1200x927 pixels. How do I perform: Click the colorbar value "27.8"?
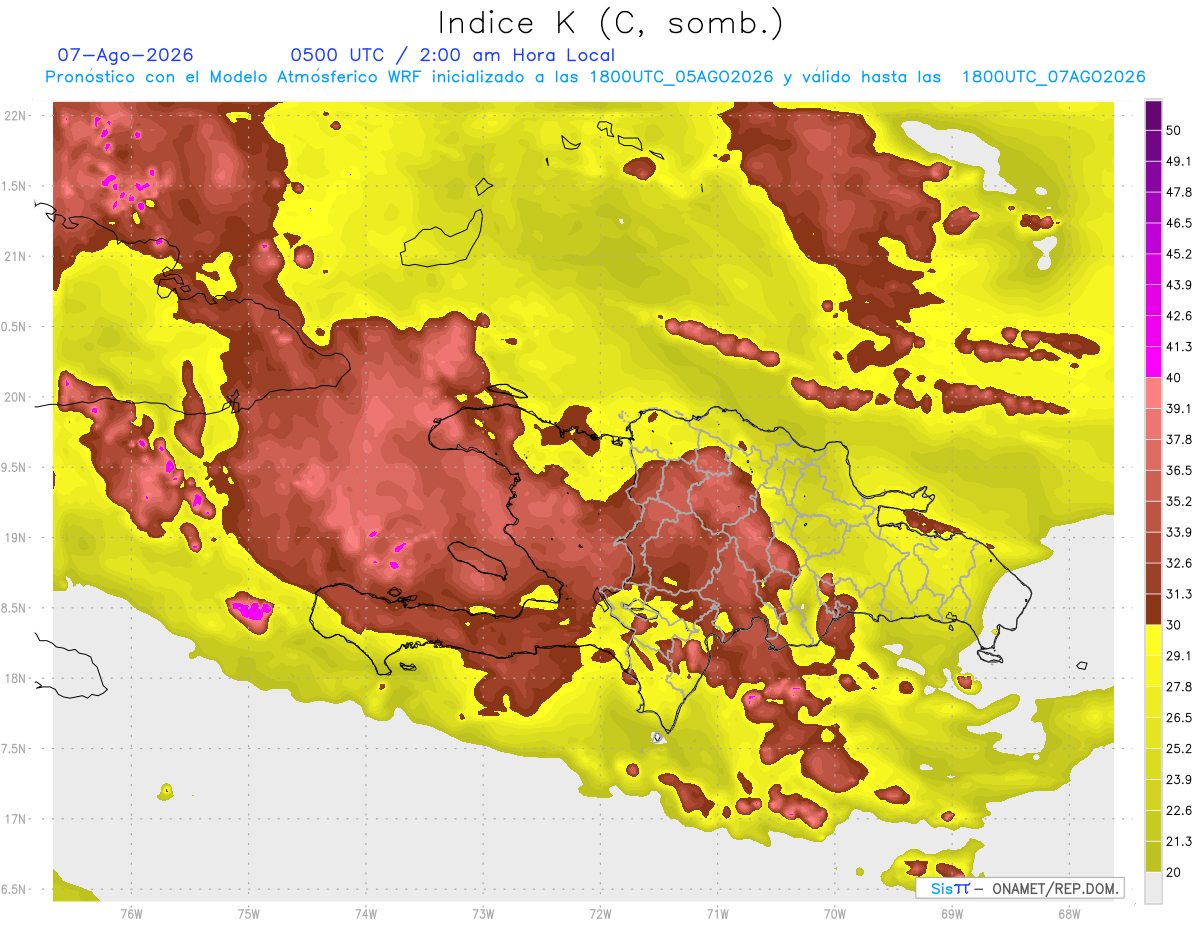(x=1178, y=687)
